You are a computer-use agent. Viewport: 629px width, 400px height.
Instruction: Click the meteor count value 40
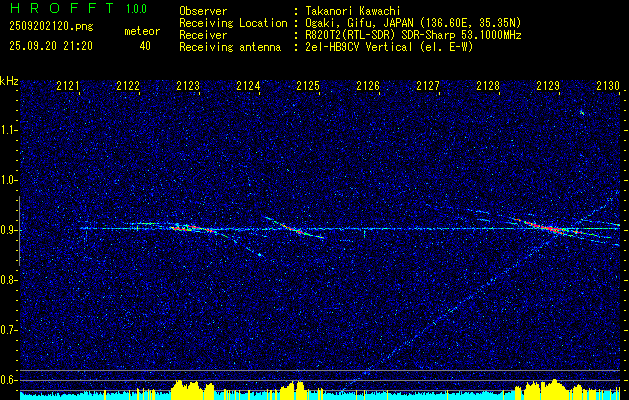(x=145, y=46)
